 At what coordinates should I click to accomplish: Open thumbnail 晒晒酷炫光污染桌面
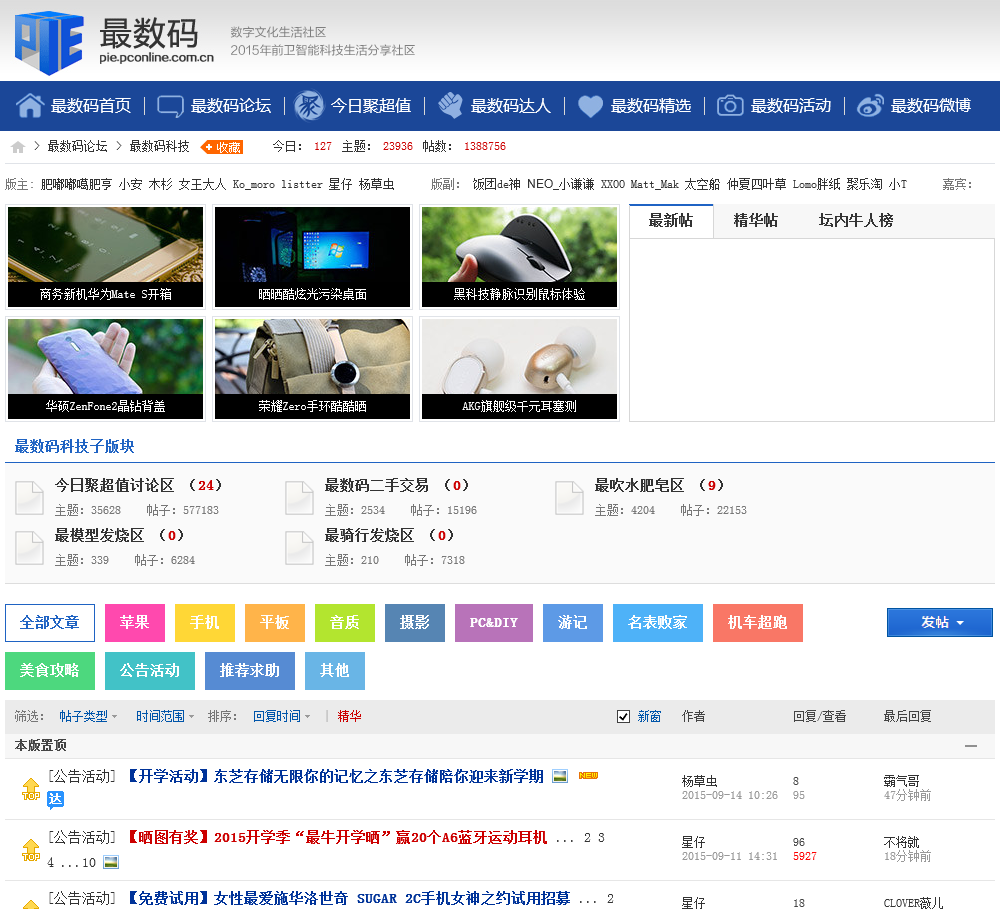pos(312,257)
